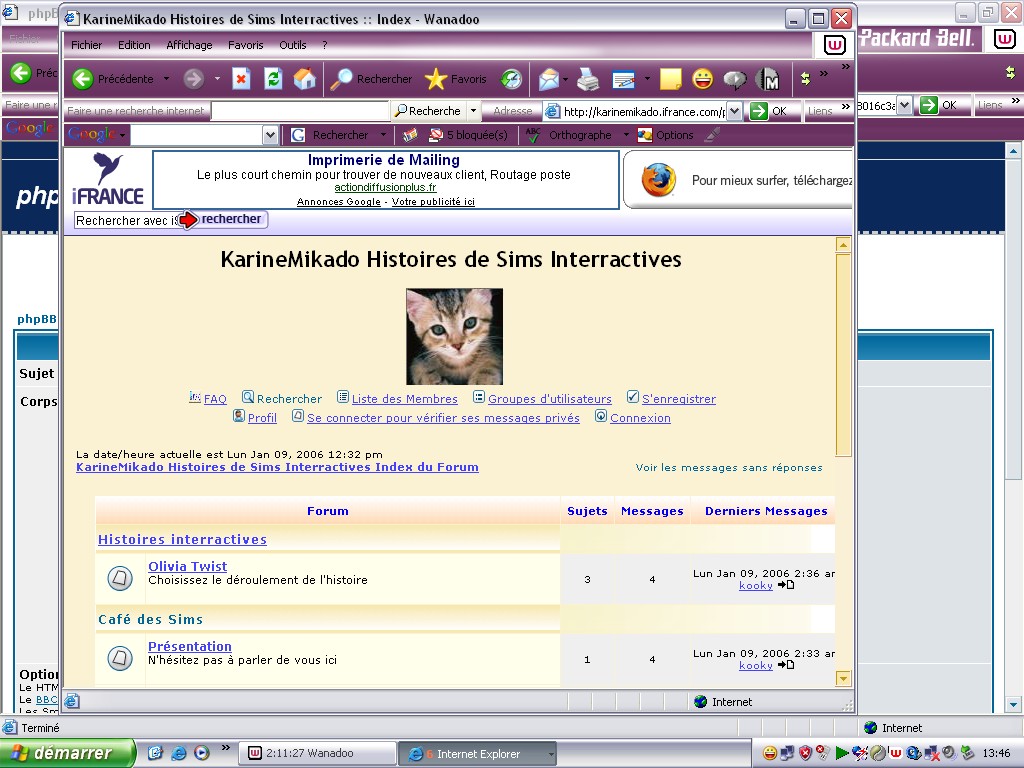The image size is (1024, 768).
Task: Expand the address bar URL dropdown
Action: tap(734, 111)
